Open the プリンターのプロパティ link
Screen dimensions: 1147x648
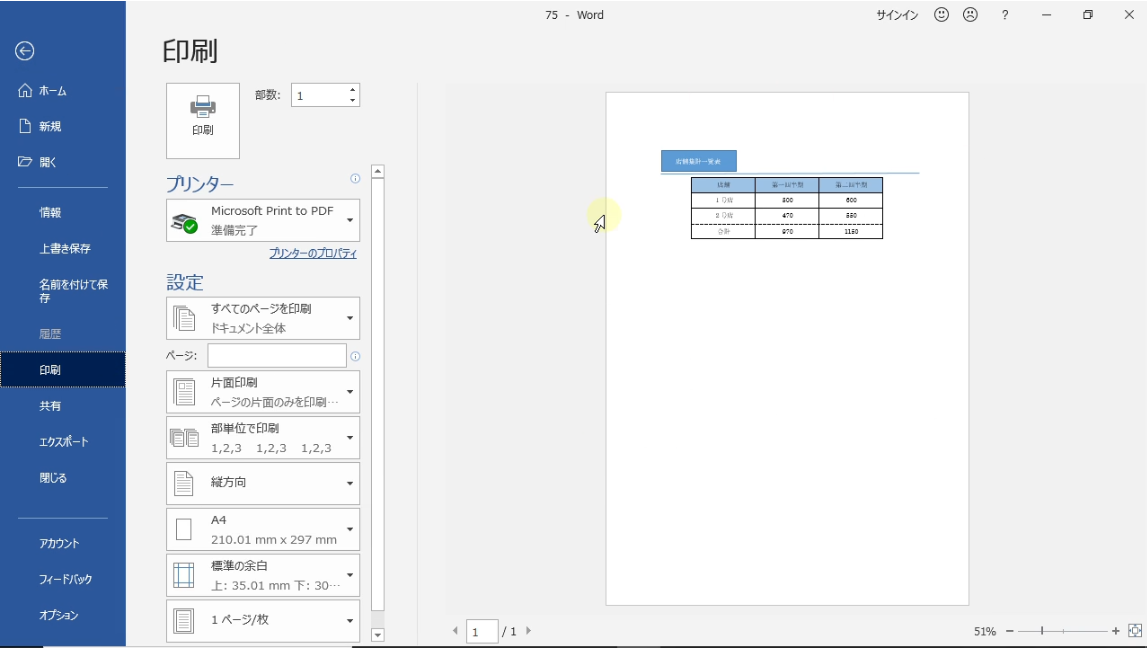[313, 254]
